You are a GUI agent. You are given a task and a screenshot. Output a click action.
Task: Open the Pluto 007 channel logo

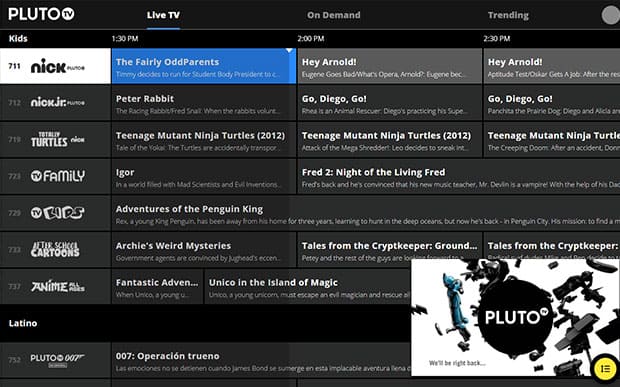click(x=58, y=360)
